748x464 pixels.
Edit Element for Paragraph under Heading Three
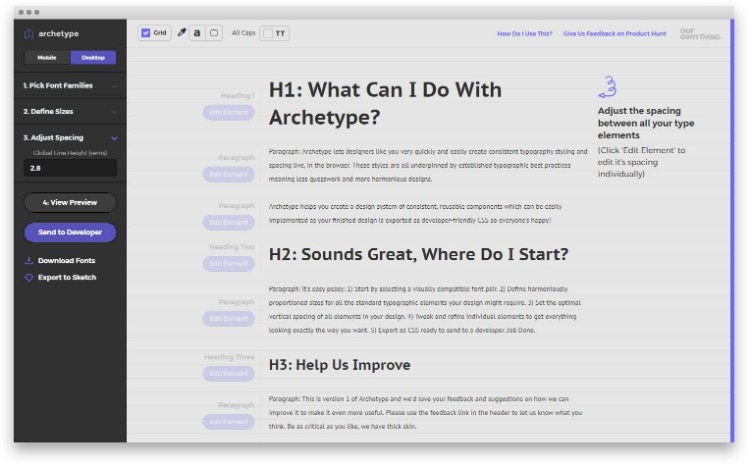click(x=229, y=422)
